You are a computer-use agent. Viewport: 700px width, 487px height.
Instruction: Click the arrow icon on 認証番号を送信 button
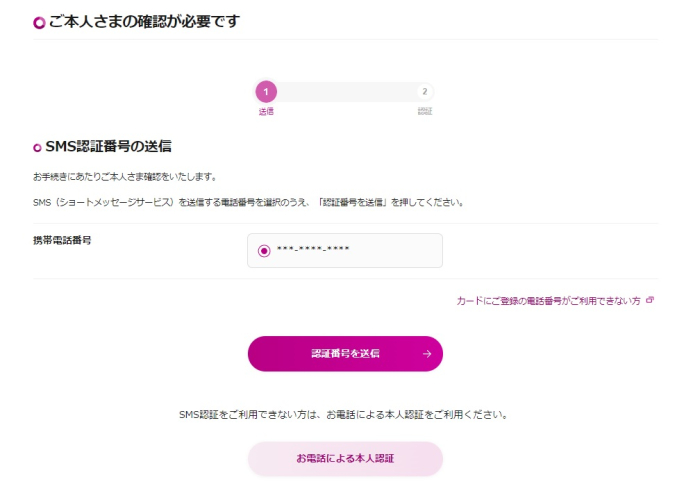point(427,354)
